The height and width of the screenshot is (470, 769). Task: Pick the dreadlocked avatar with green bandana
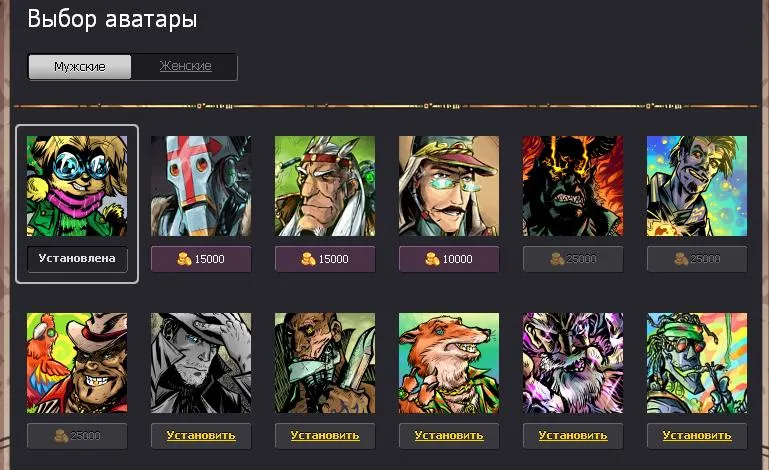[697, 363]
